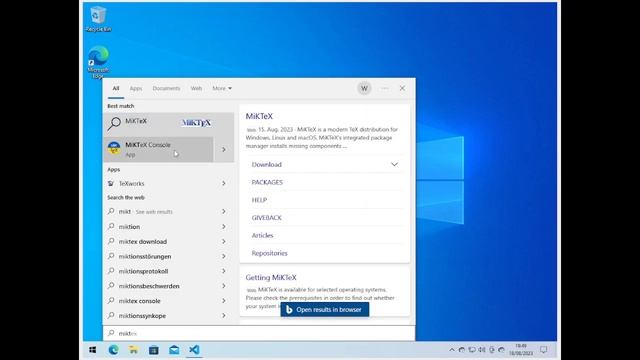Click the MiKTeX Console app icon
640x360 pixels.
(114, 148)
